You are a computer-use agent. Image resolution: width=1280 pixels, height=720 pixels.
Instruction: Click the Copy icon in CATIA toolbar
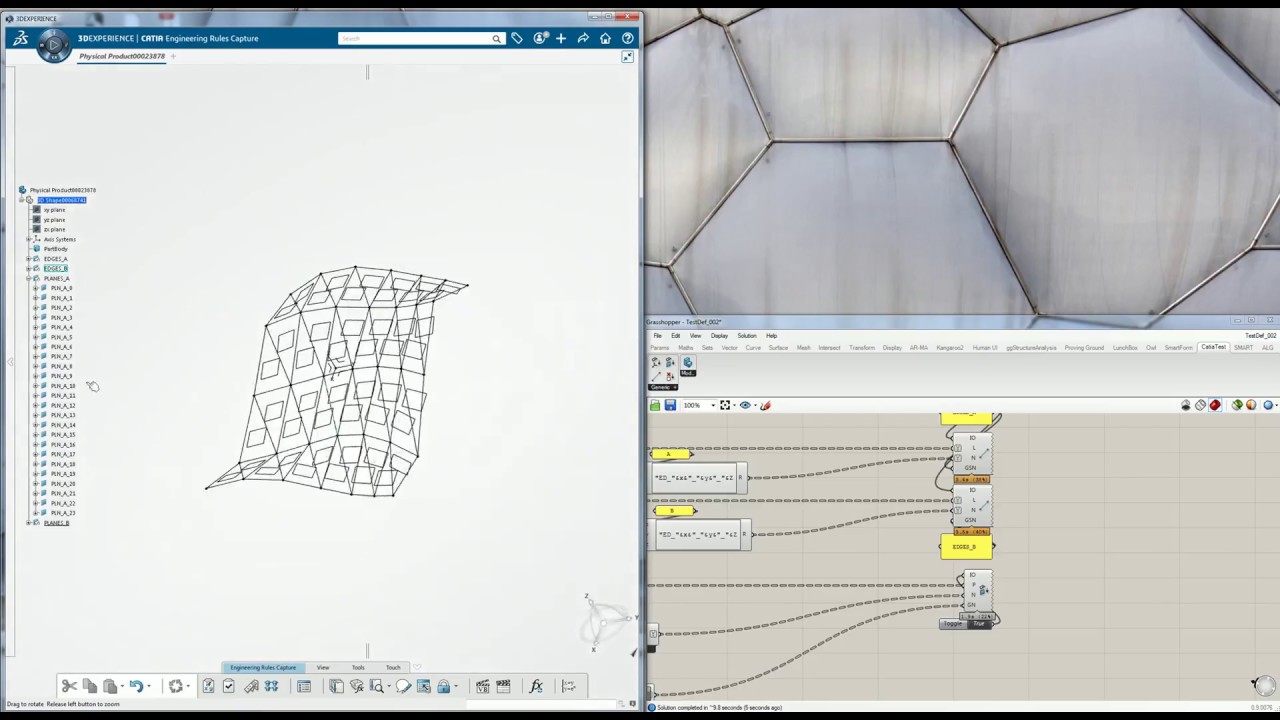89,686
